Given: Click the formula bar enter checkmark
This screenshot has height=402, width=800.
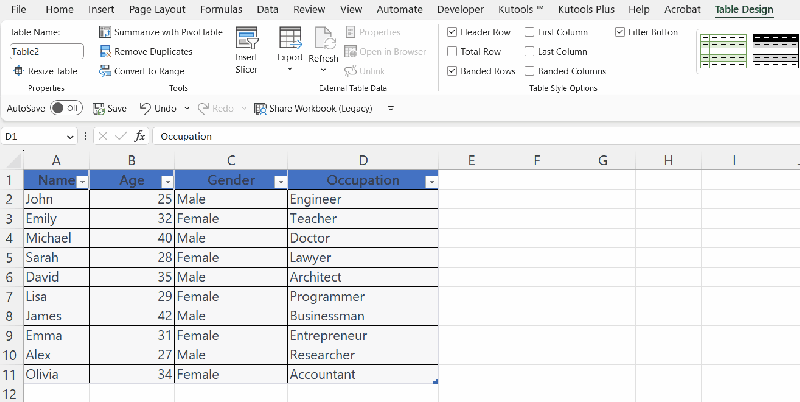Looking at the screenshot, I should [121, 136].
